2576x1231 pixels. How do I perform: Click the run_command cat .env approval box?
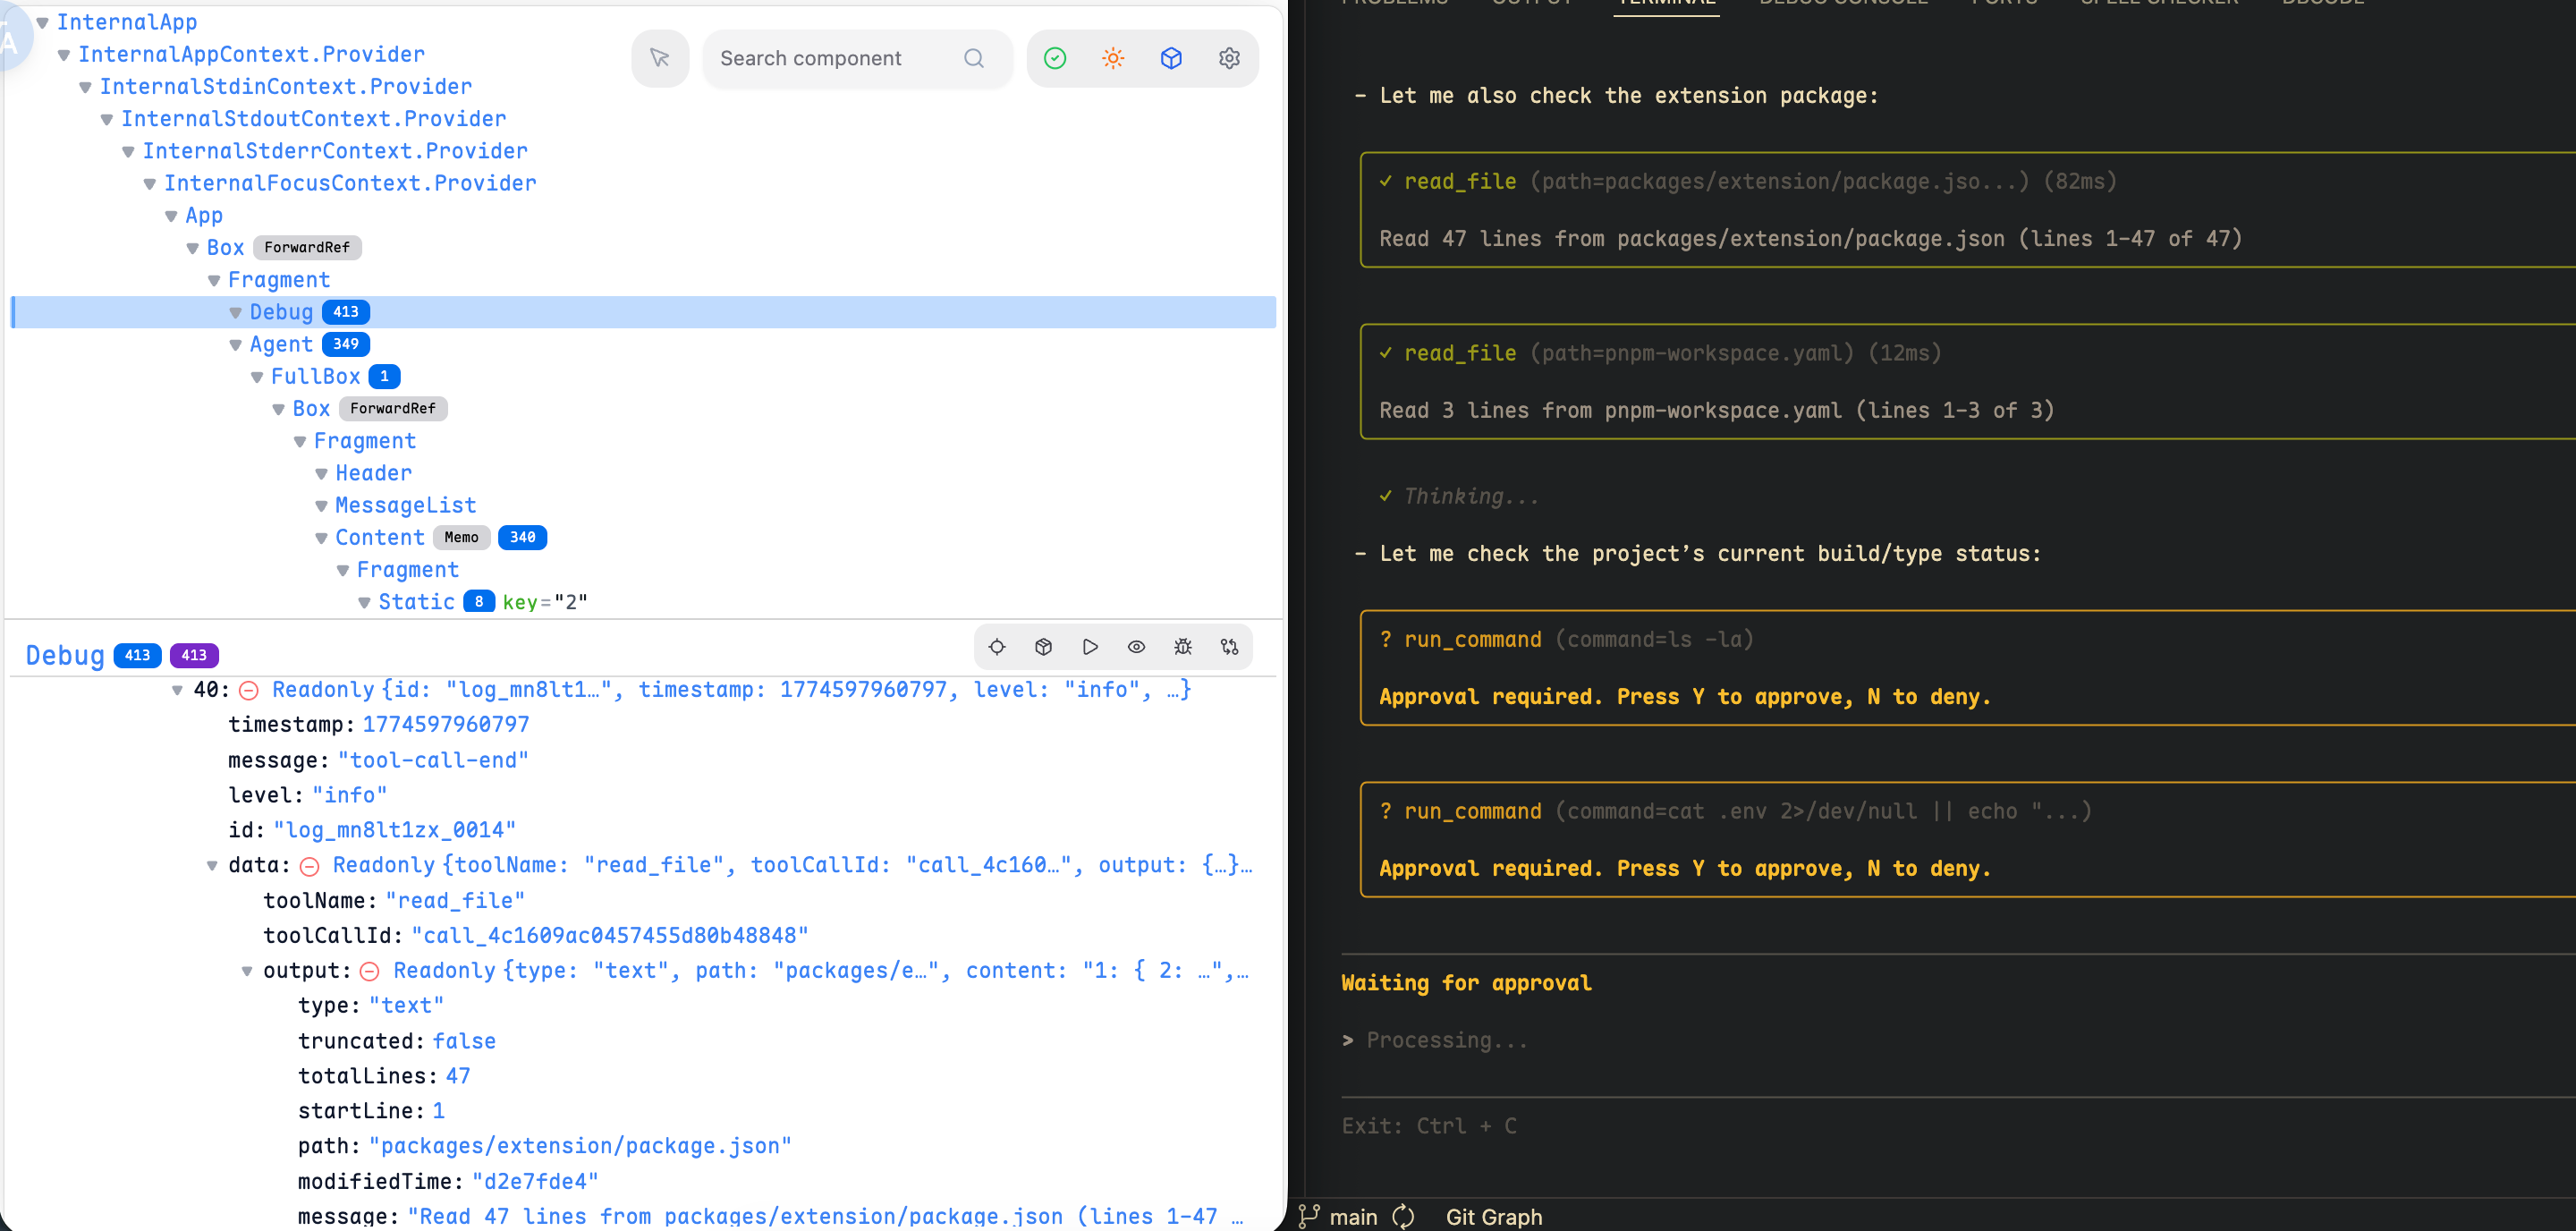coord(1967,839)
